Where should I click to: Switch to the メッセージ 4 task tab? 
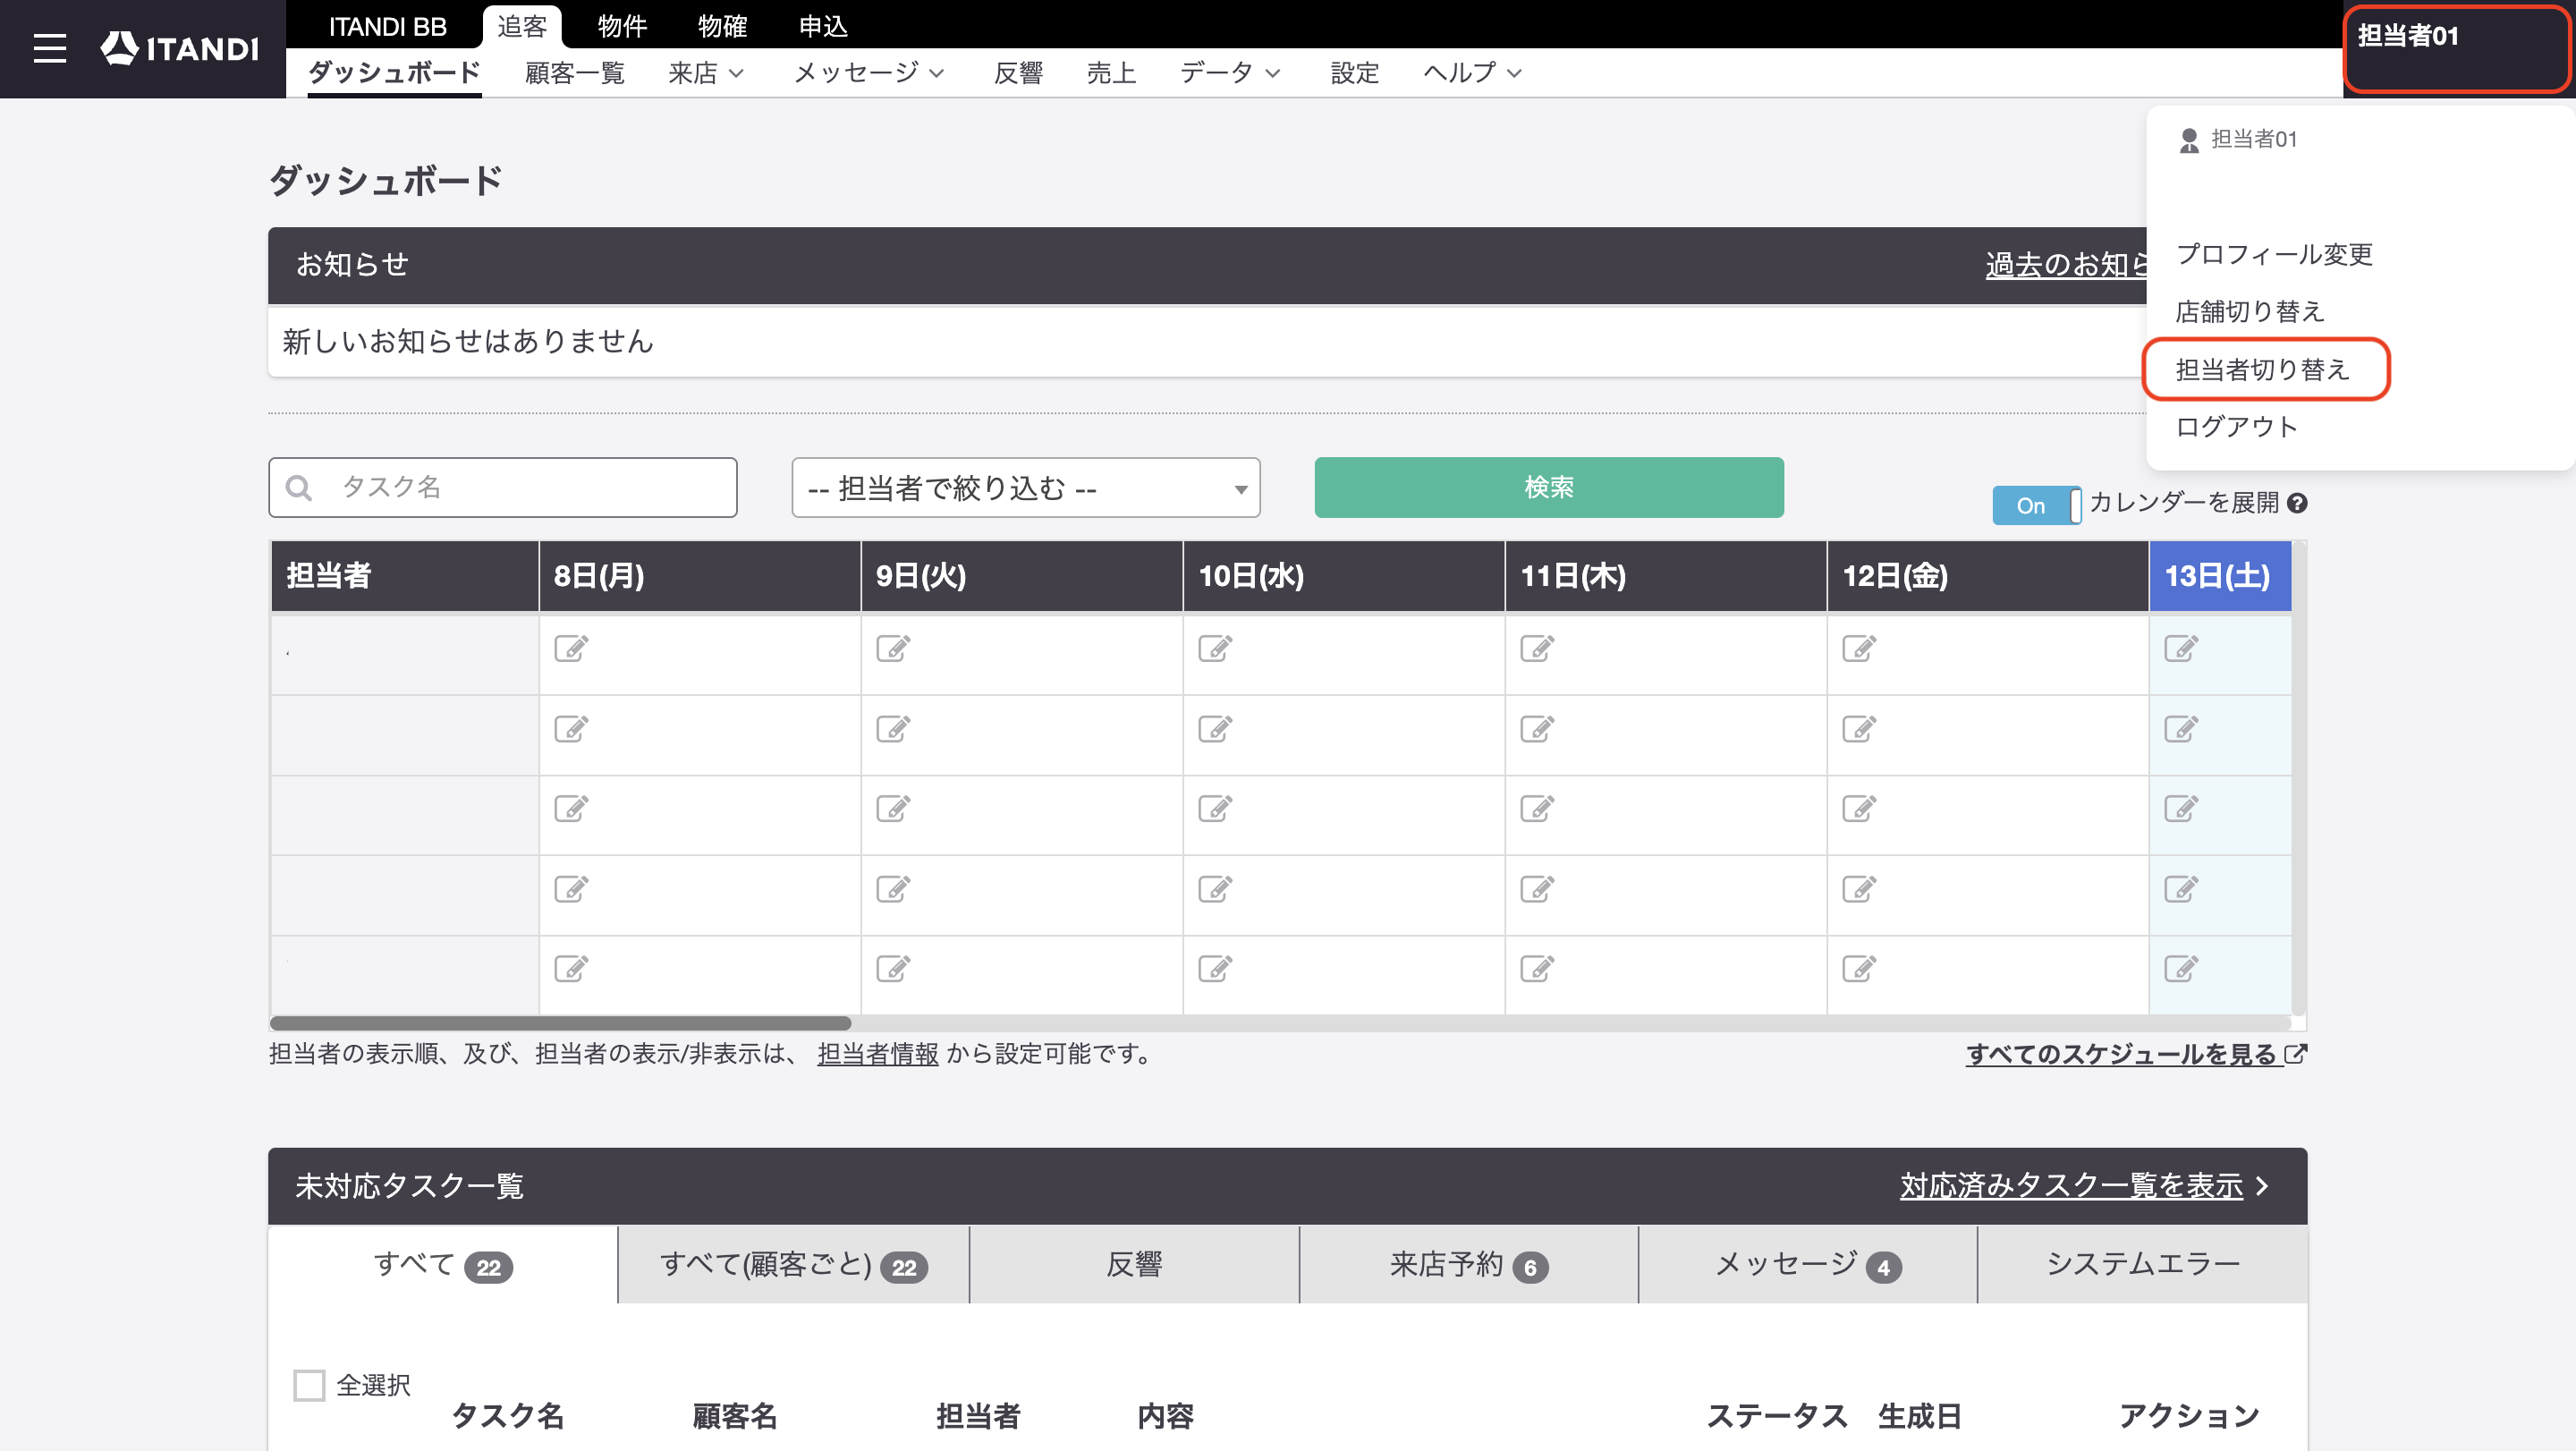tap(1808, 1265)
